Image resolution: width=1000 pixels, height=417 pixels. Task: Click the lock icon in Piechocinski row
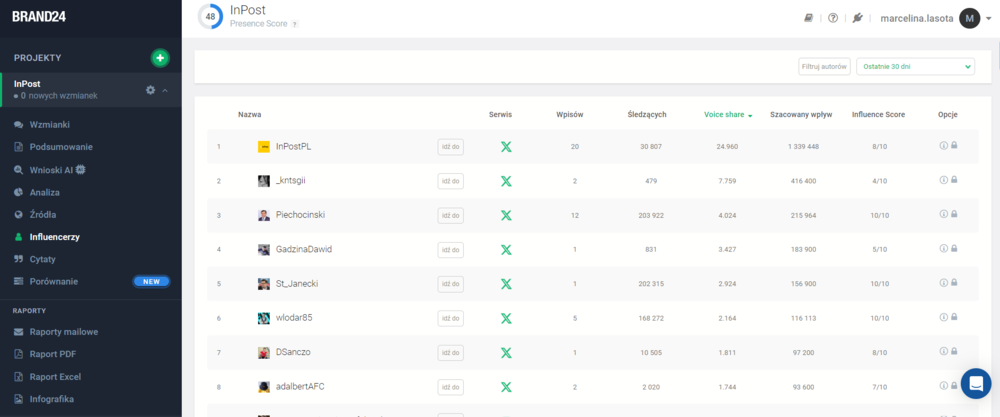(x=954, y=214)
